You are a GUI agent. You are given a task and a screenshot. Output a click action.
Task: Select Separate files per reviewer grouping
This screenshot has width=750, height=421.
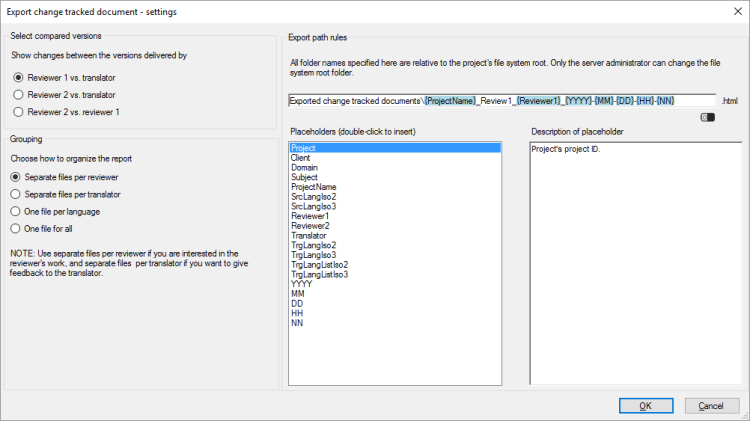click(17, 176)
